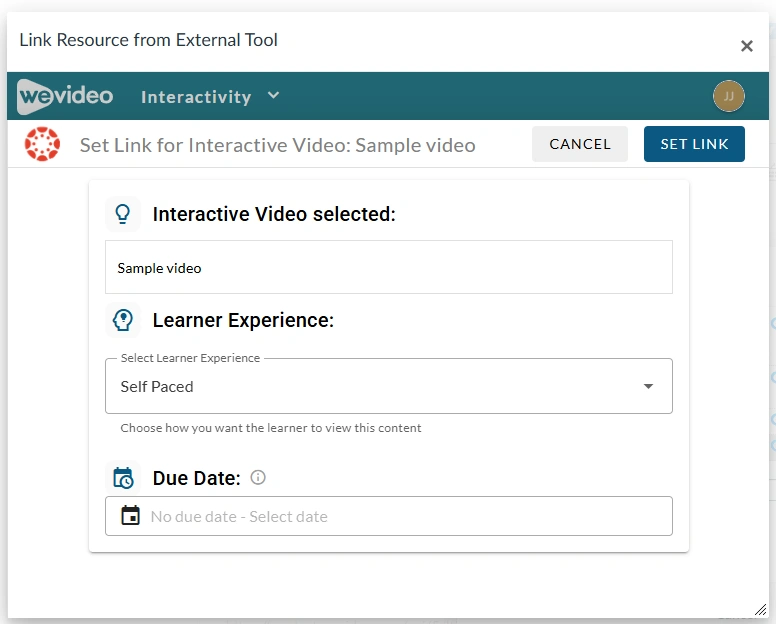Click the 'Link Resource from External Tool' title

[148, 40]
